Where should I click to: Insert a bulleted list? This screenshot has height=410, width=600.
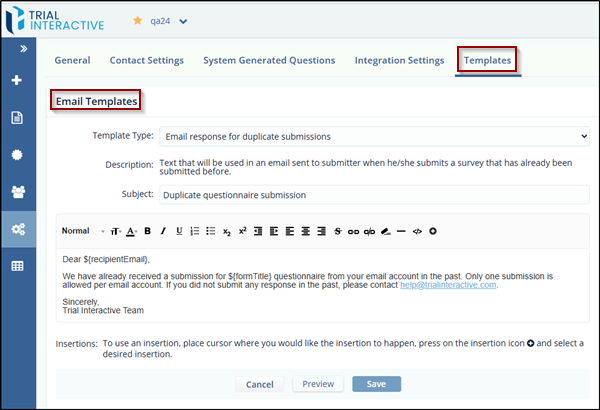[210, 231]
